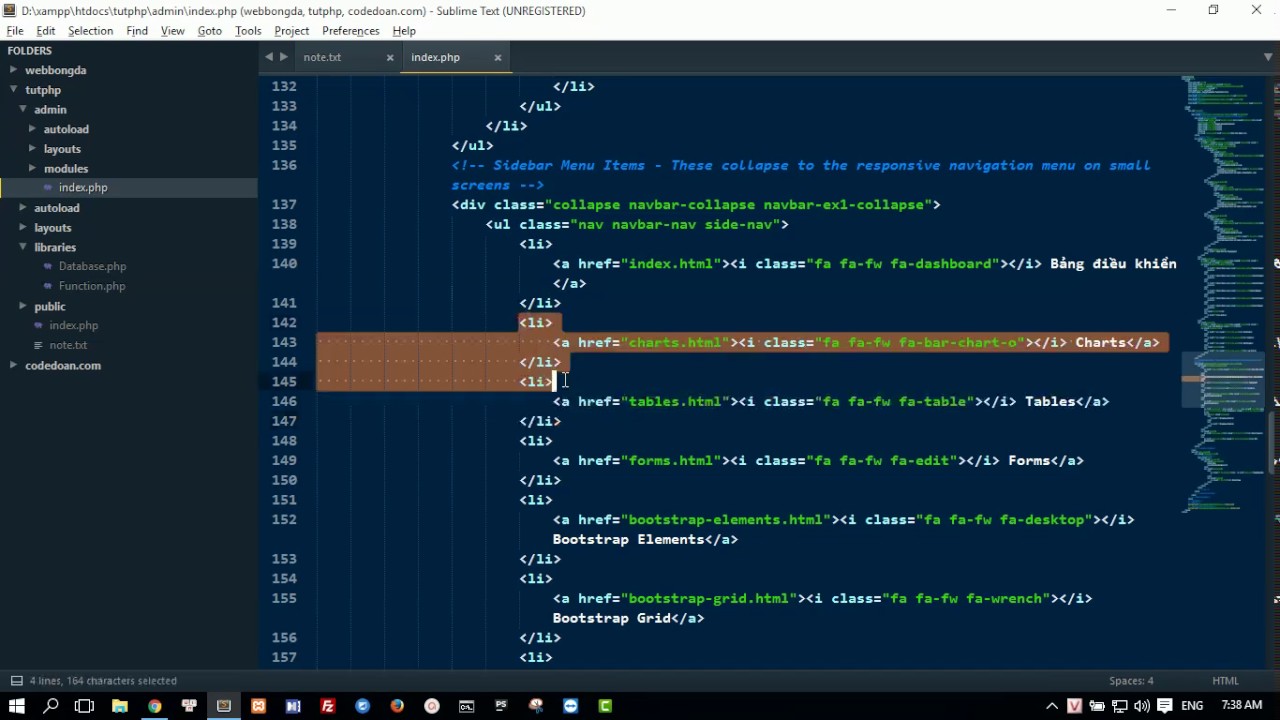This screenshot has width=1280, height=720.
Task: Open the Goto menu
Action: 210,31
